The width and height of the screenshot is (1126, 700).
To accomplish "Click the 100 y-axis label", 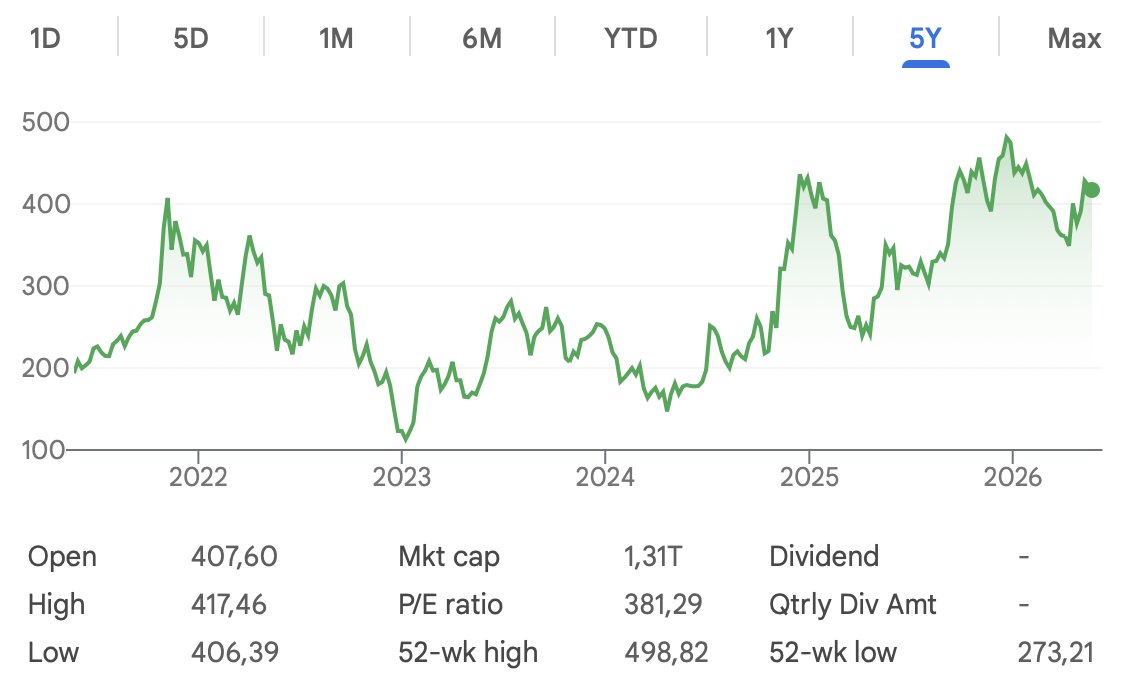I will (44, 450).
